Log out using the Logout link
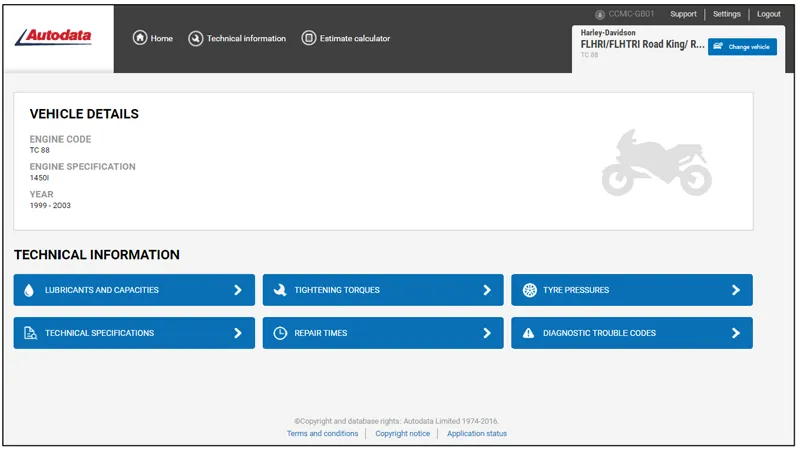This screenshot has width=800, height=452. [x=769, y=14]
